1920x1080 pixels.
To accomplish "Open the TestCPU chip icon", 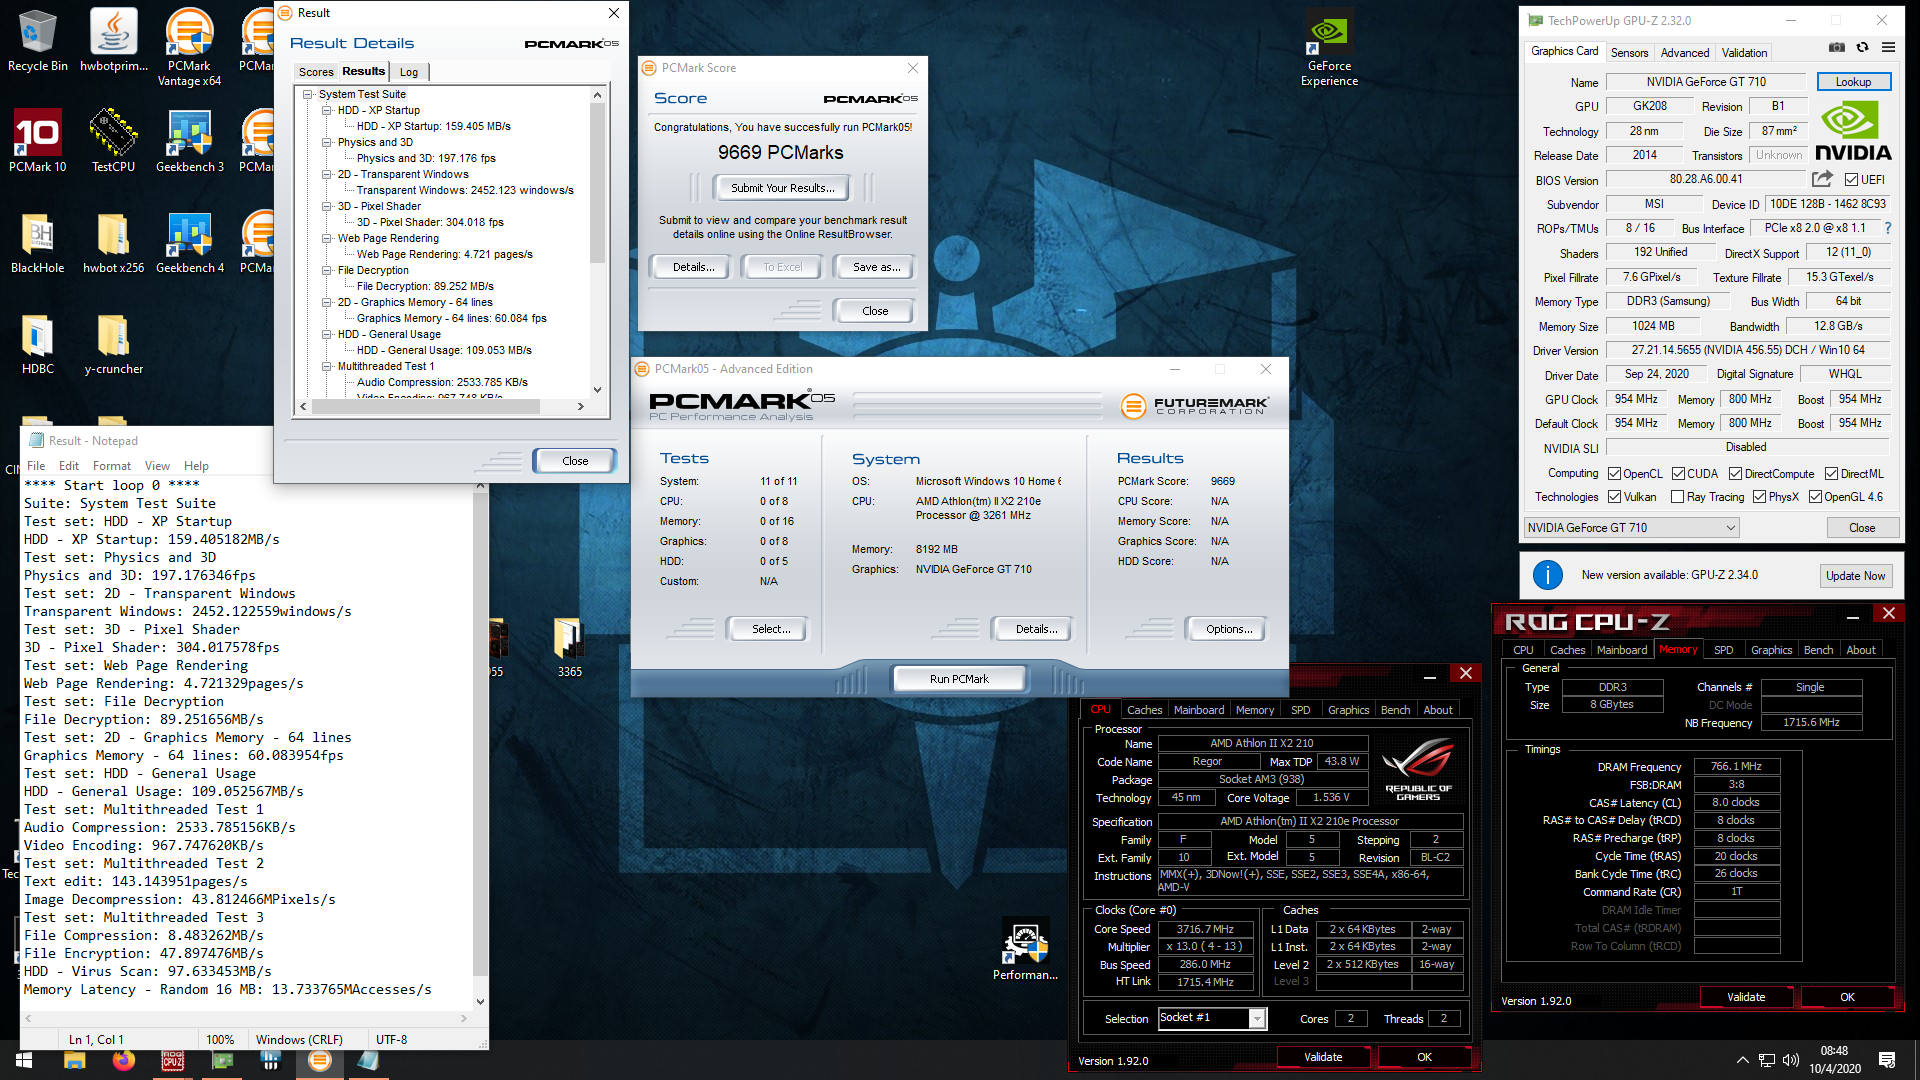I will pos(113,142).
